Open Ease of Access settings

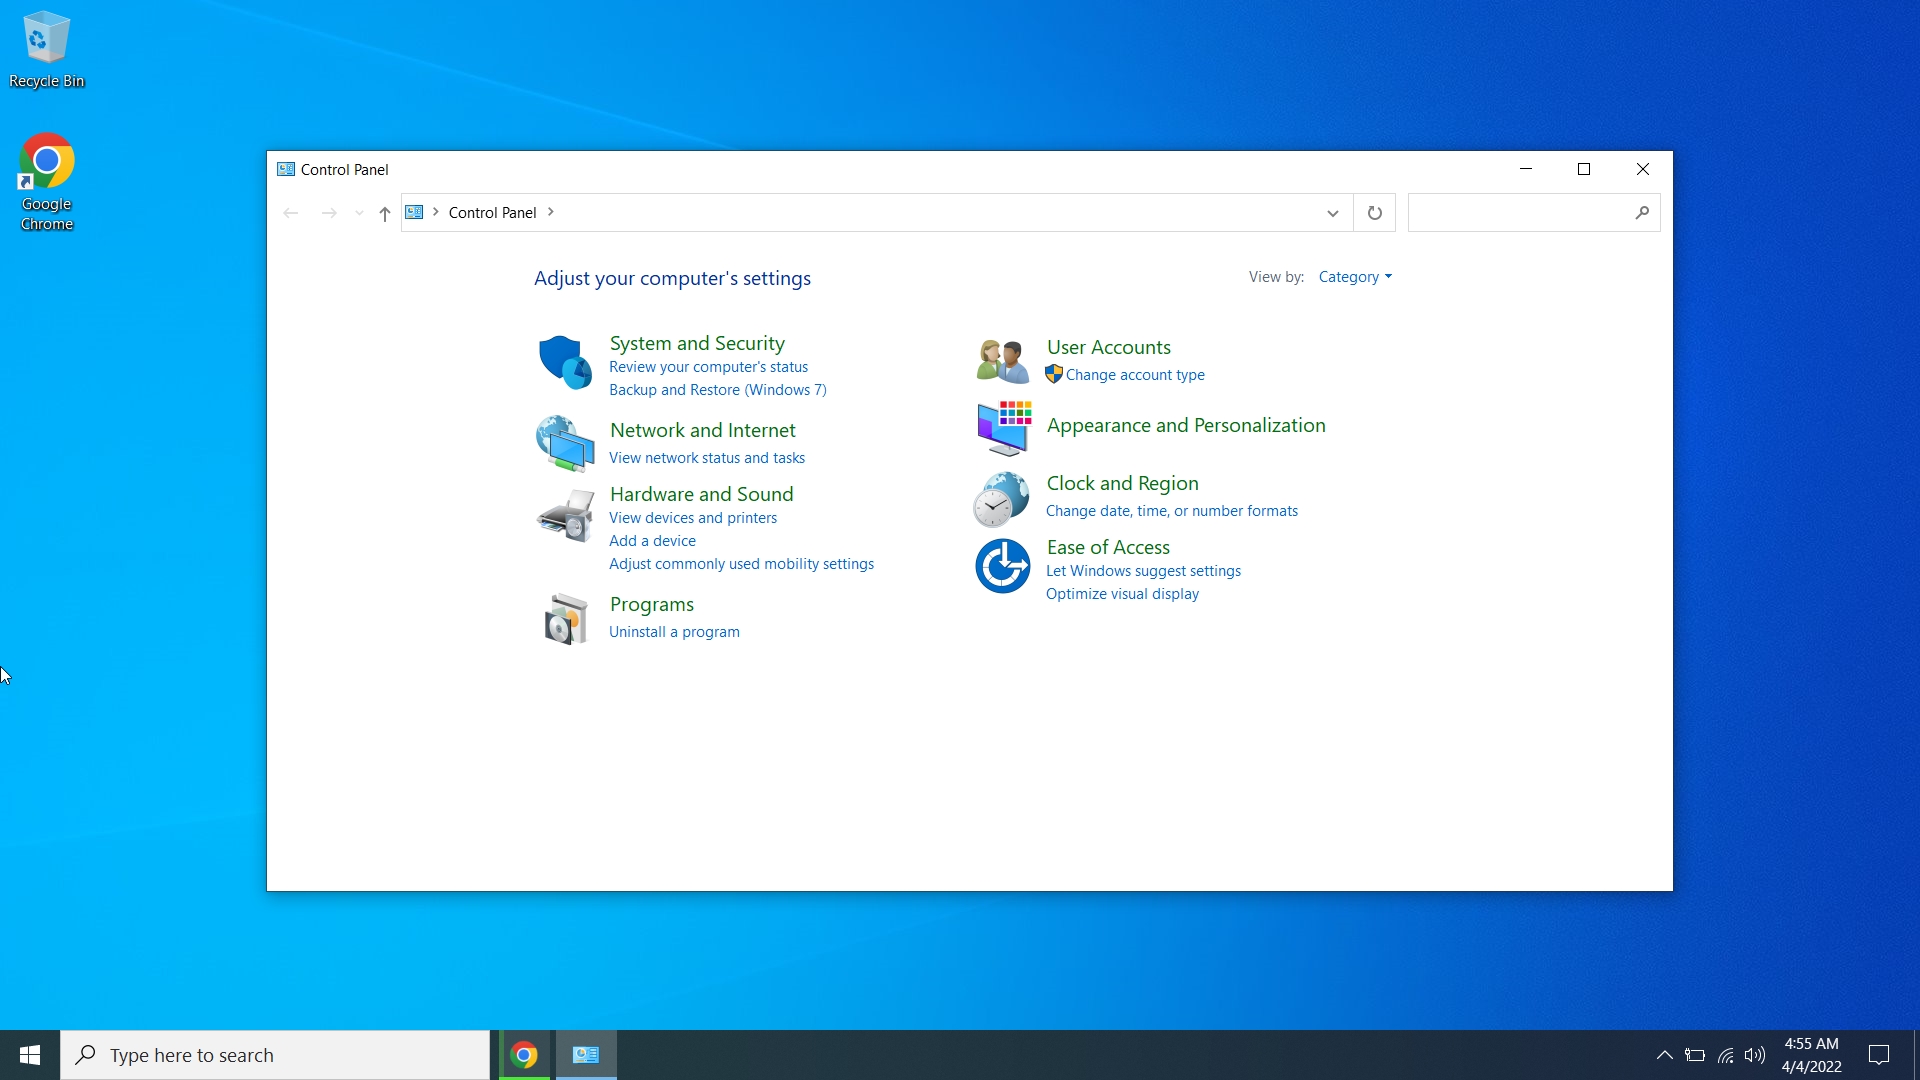(x=1106, y=546)
